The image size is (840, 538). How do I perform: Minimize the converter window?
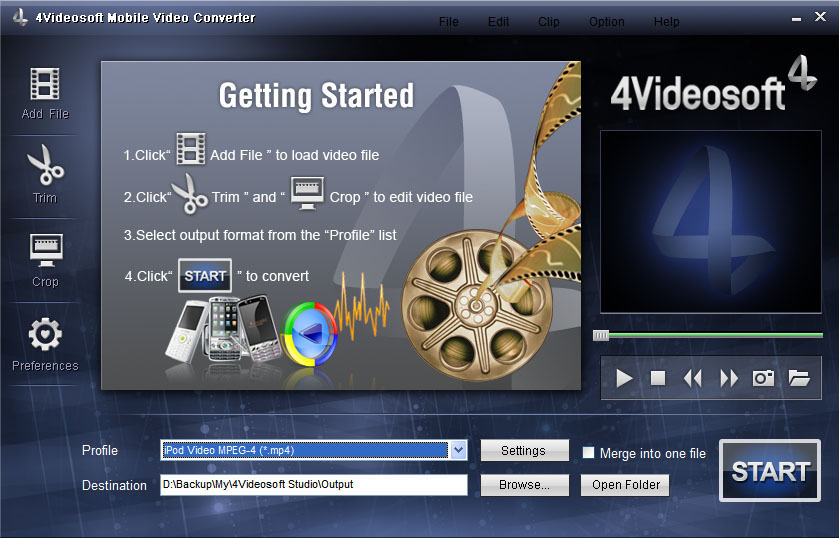coord(797,18)
